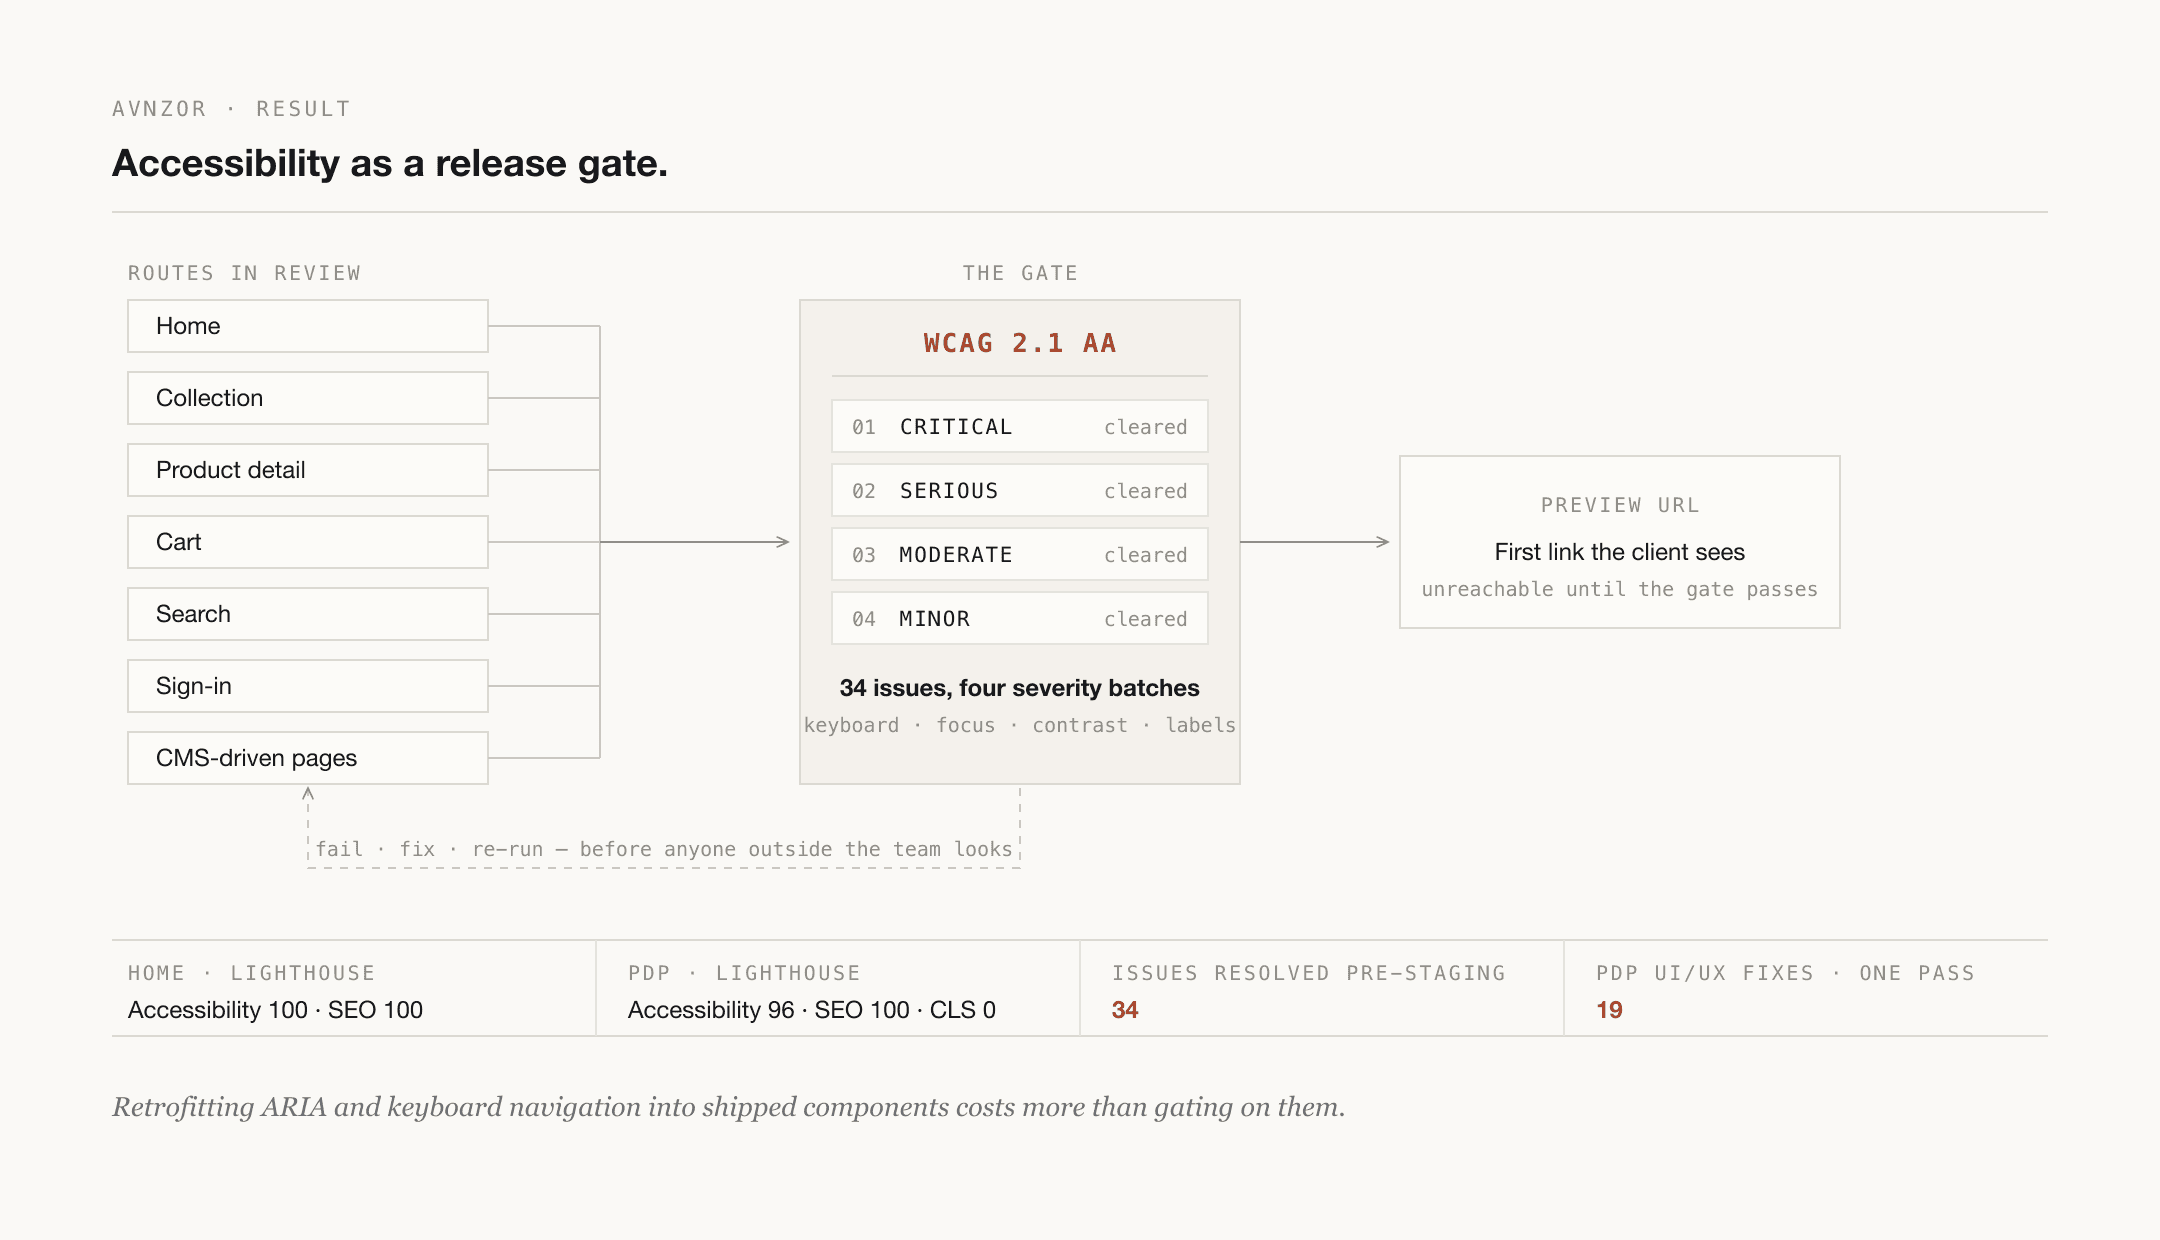Screen dimensions: 2160x1240
Task: Click 'Accessibility 100 · SEO 100' value
Action: (x=275, y=1010)
